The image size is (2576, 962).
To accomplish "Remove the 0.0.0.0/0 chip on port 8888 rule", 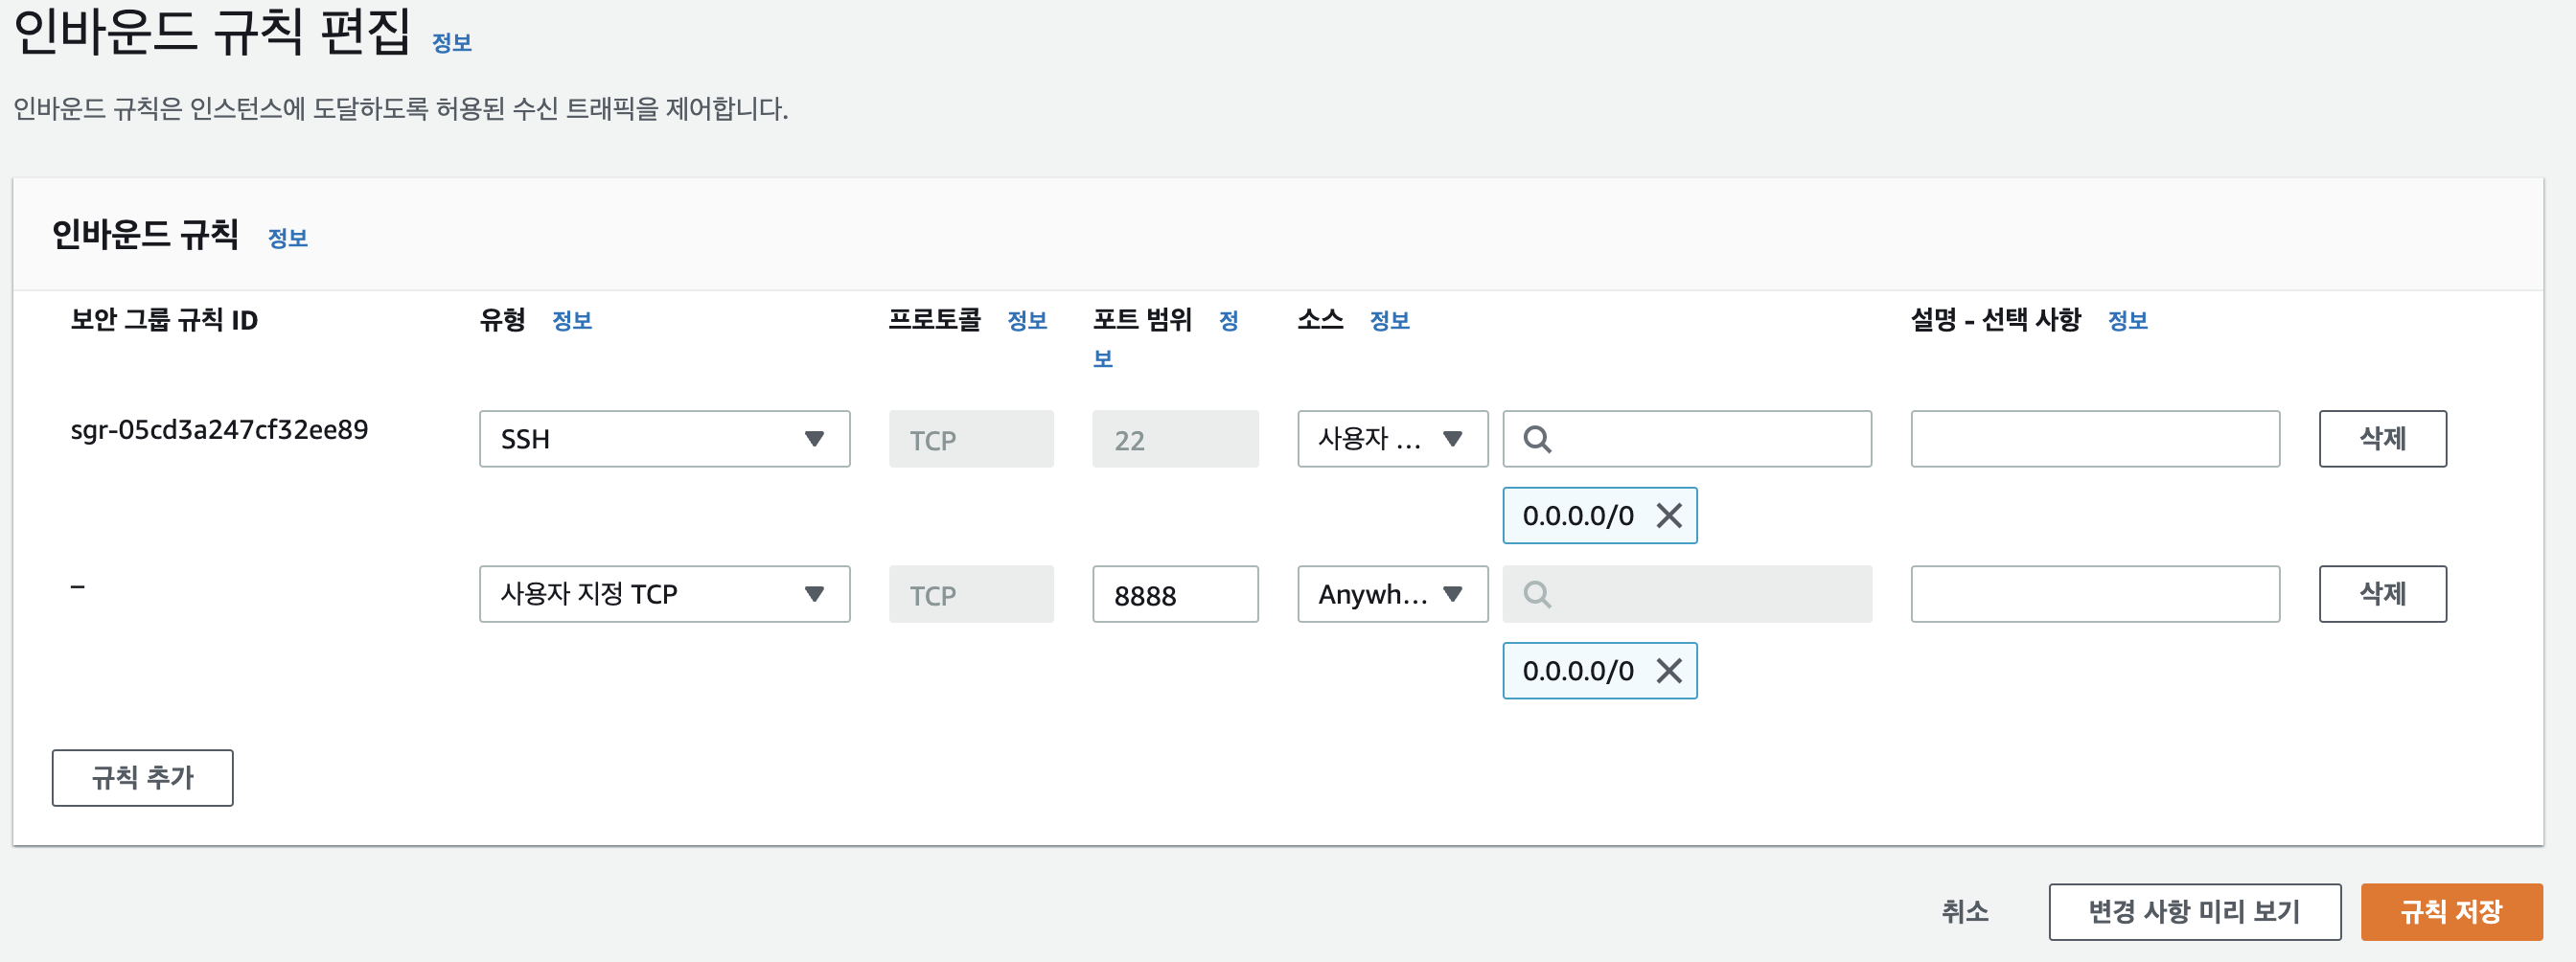I will 1668,671.
